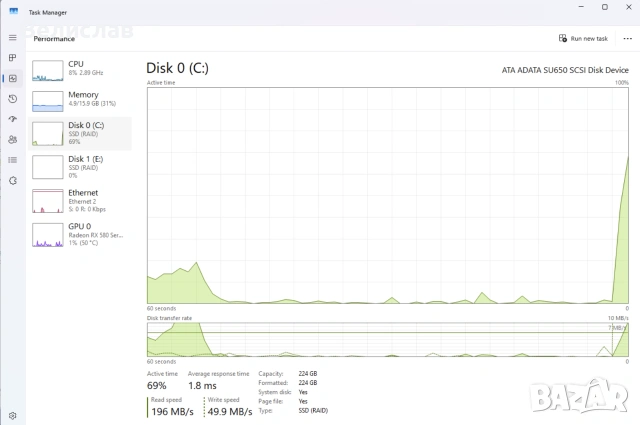Screen dimensions: 640x425
Task: Select the CPU performance item
Action: coord(80,70)
